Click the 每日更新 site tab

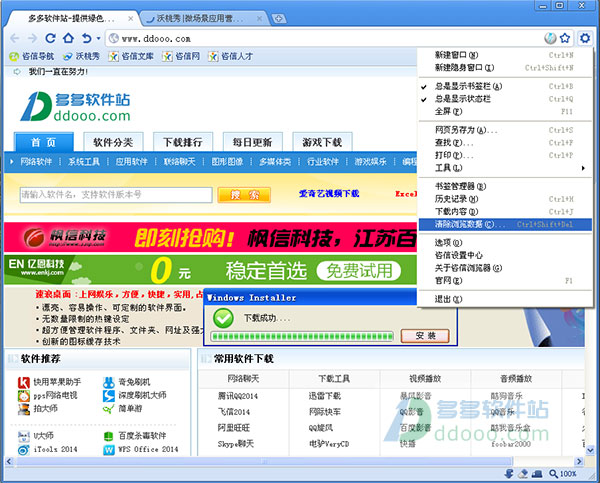[x=253, y=142]
